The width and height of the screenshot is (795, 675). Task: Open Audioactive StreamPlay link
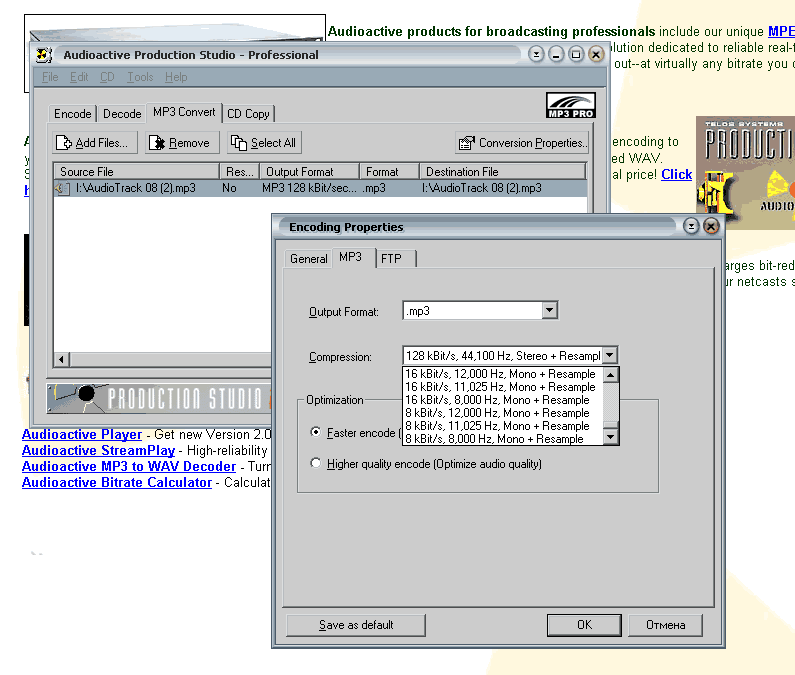click(98, 450)
